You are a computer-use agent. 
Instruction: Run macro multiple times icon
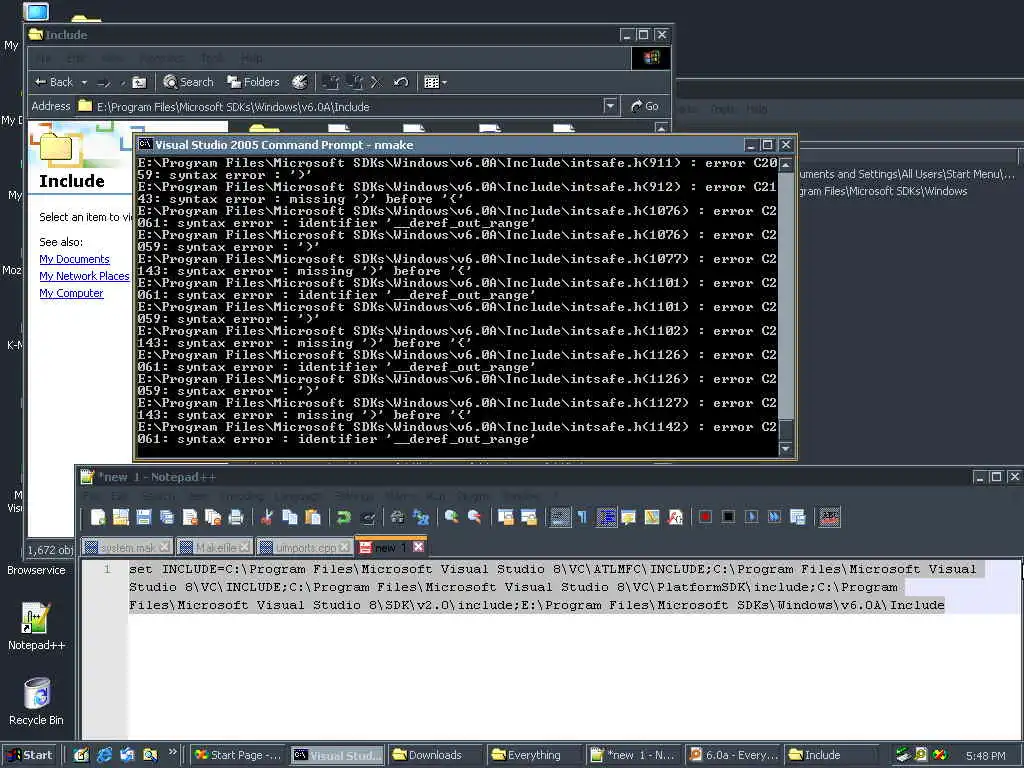(775, 518)
